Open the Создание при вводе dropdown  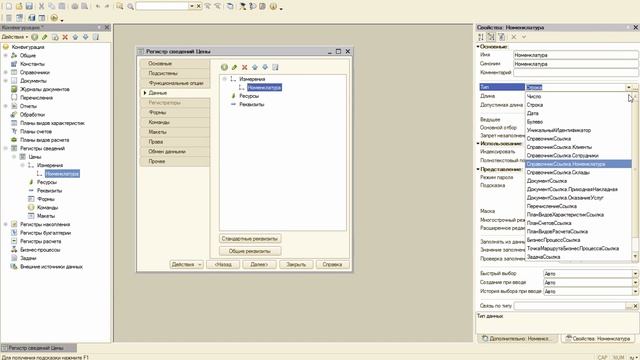(x=635, y=282)
